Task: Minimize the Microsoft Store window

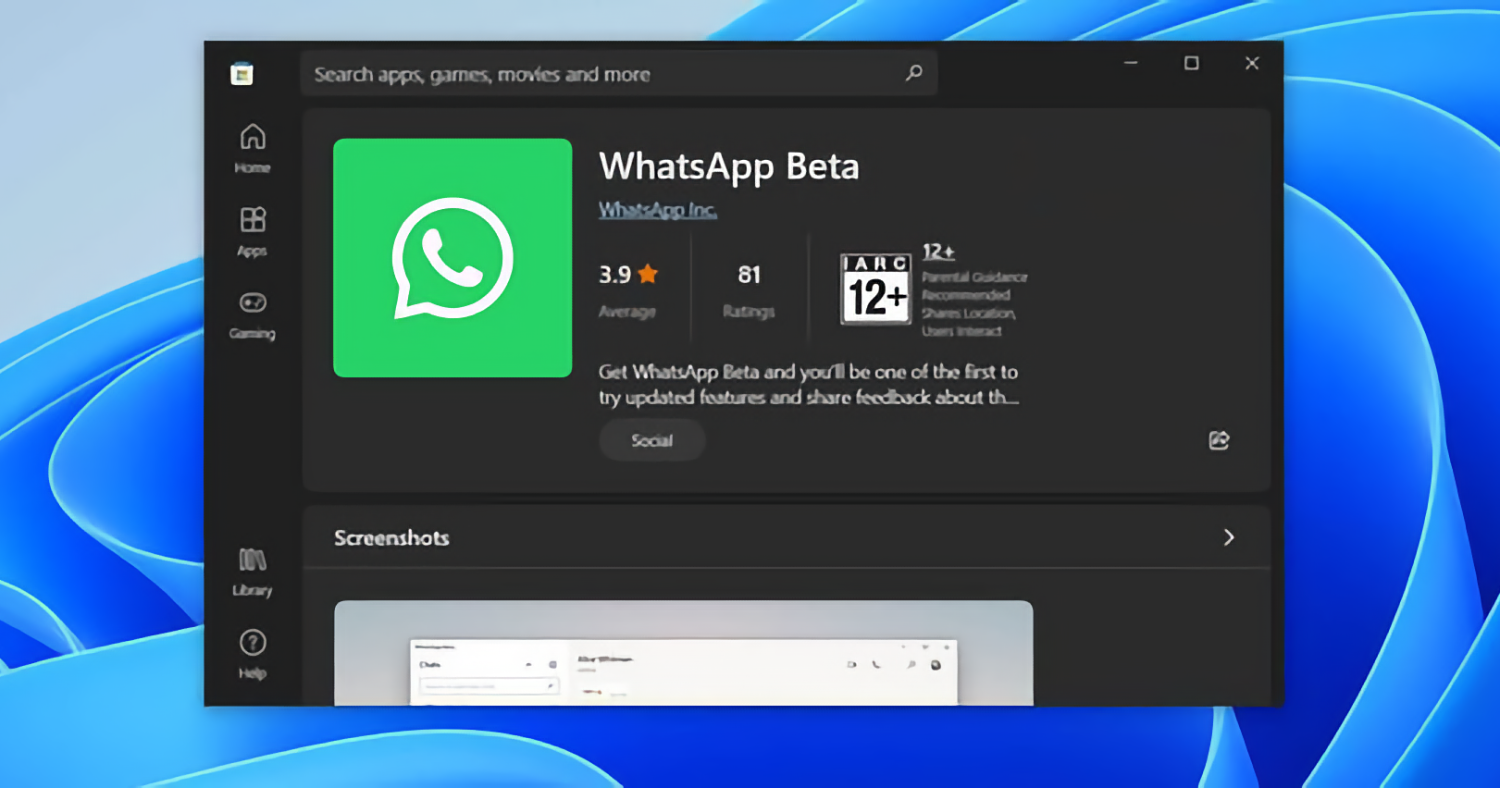Action: (x=1131, y=63)
